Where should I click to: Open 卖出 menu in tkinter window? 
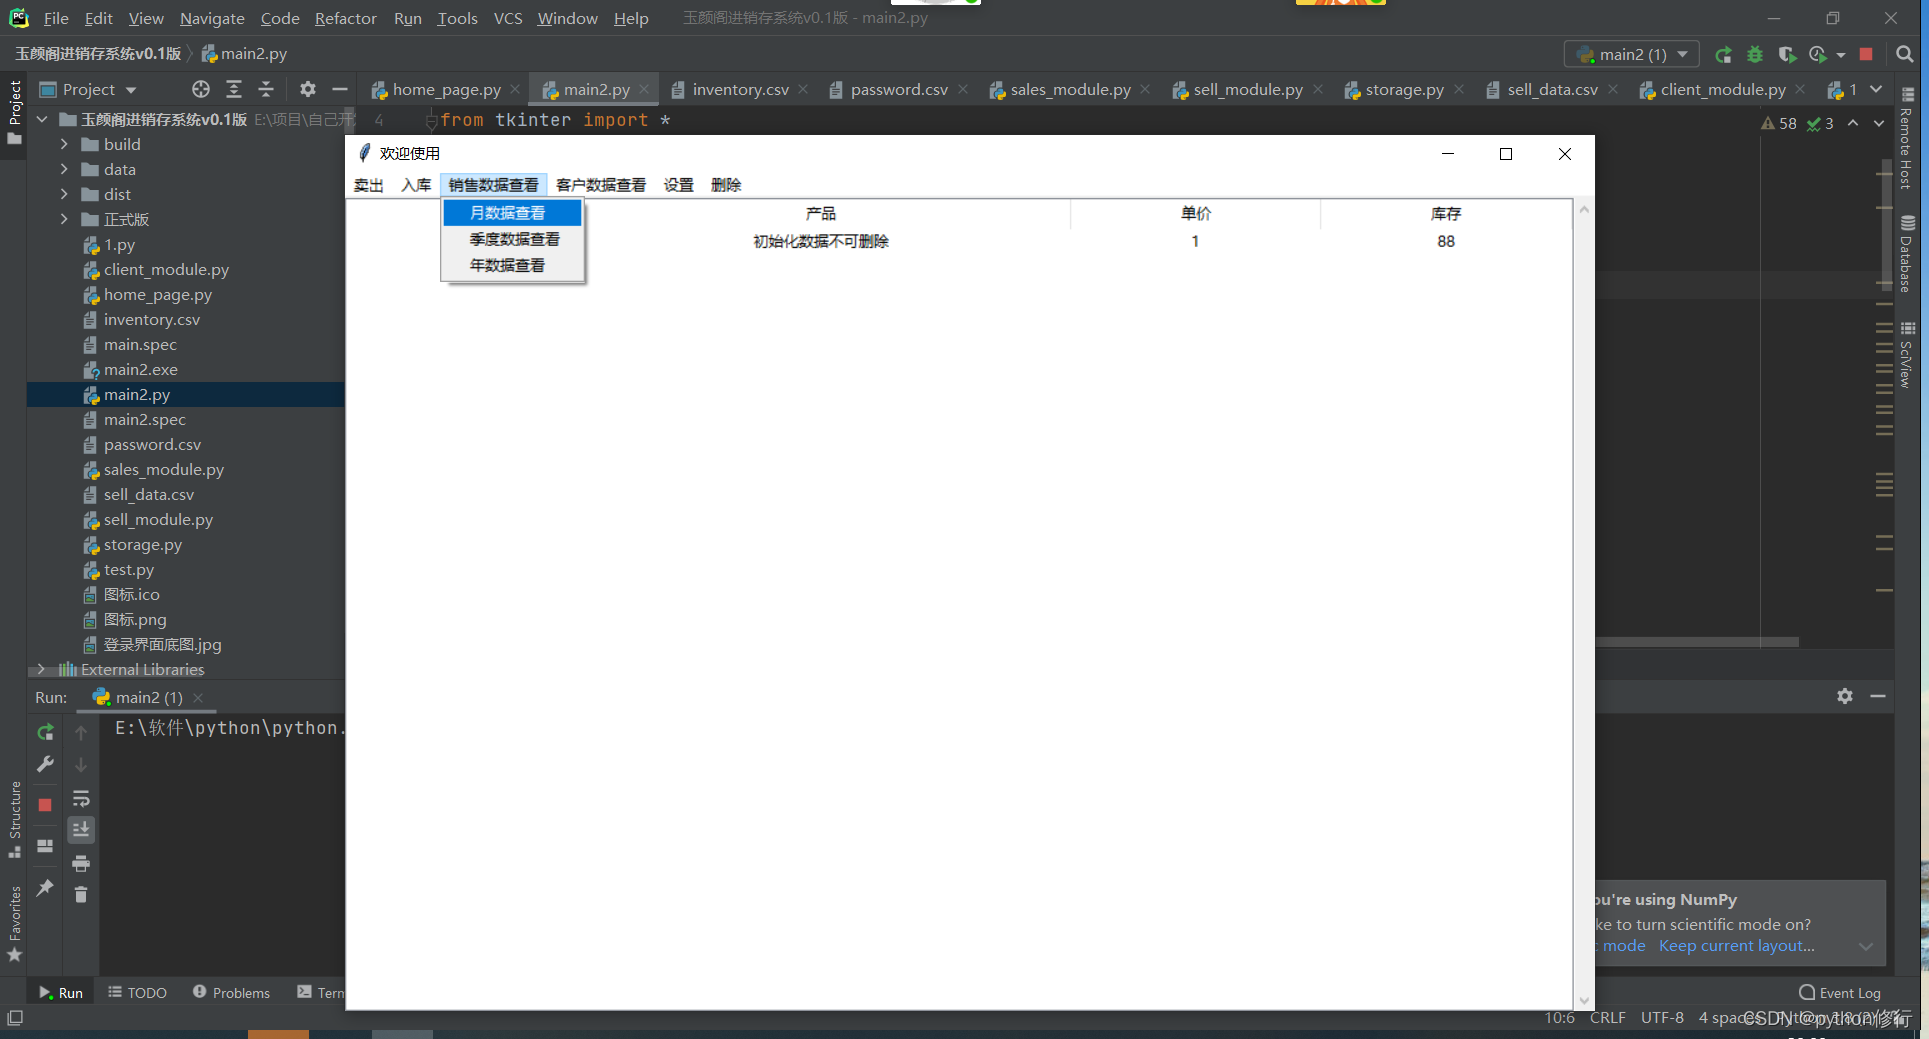[x=368, y=185]
